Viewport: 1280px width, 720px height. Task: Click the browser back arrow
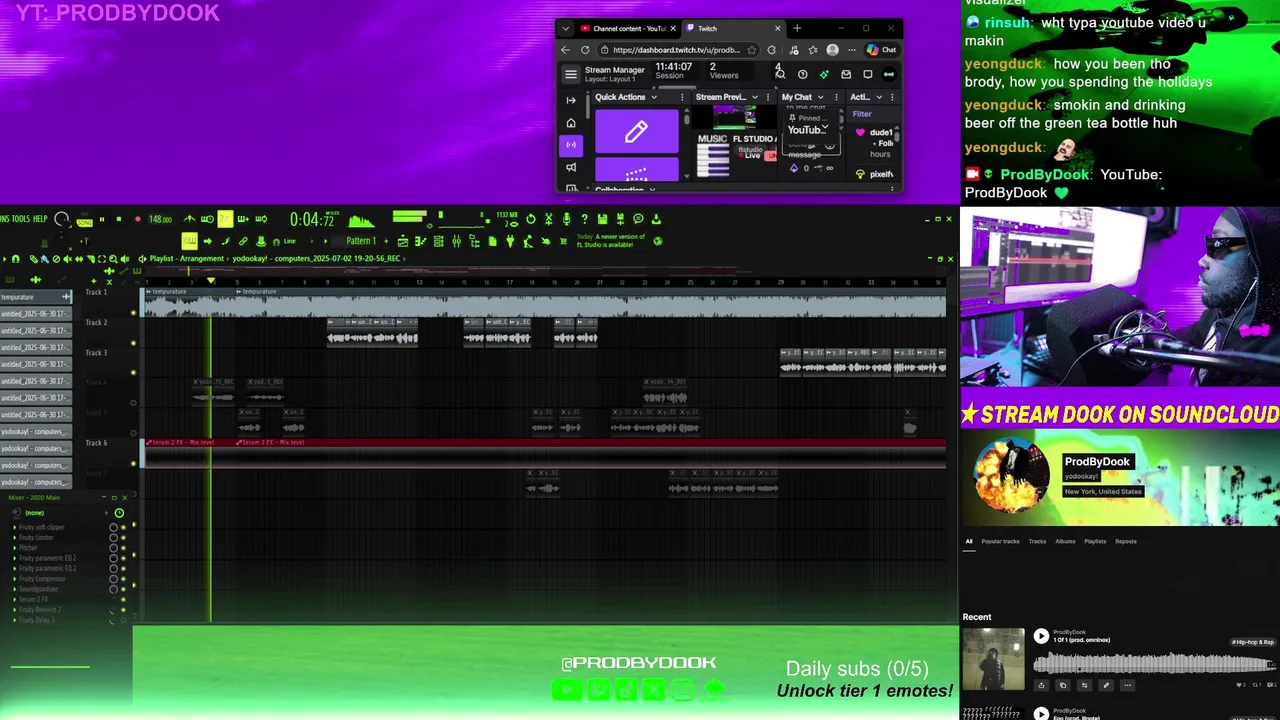[566, 50]
